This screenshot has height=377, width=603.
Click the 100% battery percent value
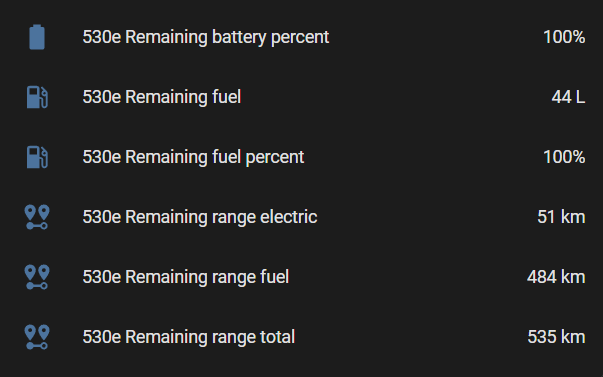pos(564,37)
